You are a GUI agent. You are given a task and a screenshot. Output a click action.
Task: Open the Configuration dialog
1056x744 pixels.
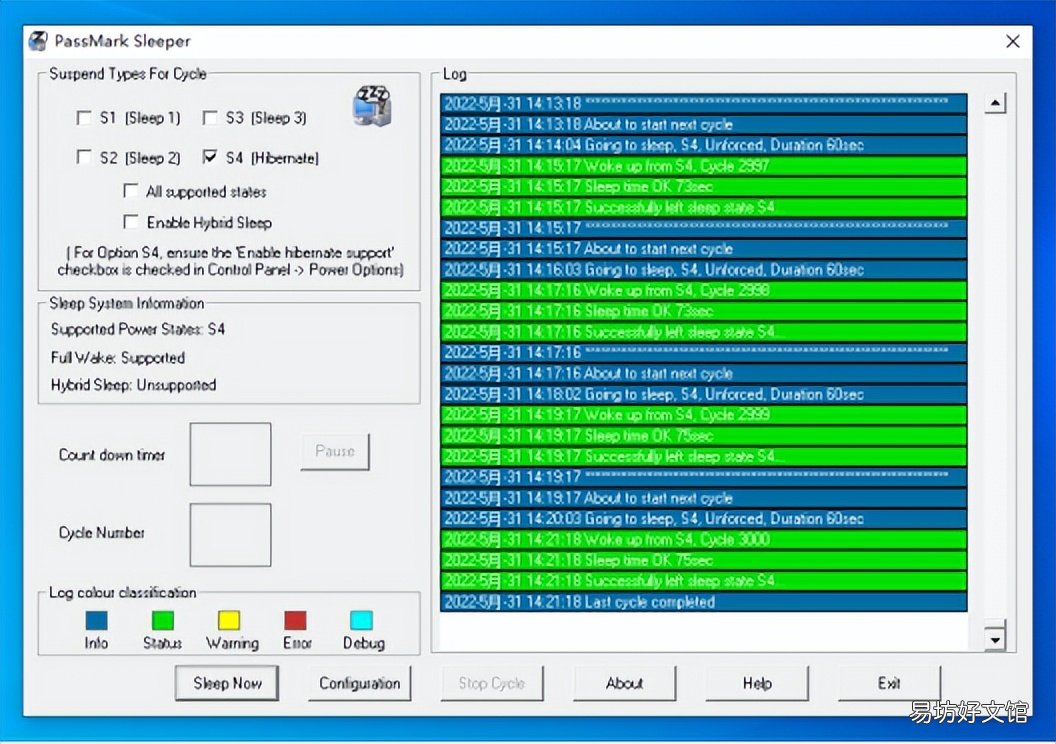click(360, 683)
